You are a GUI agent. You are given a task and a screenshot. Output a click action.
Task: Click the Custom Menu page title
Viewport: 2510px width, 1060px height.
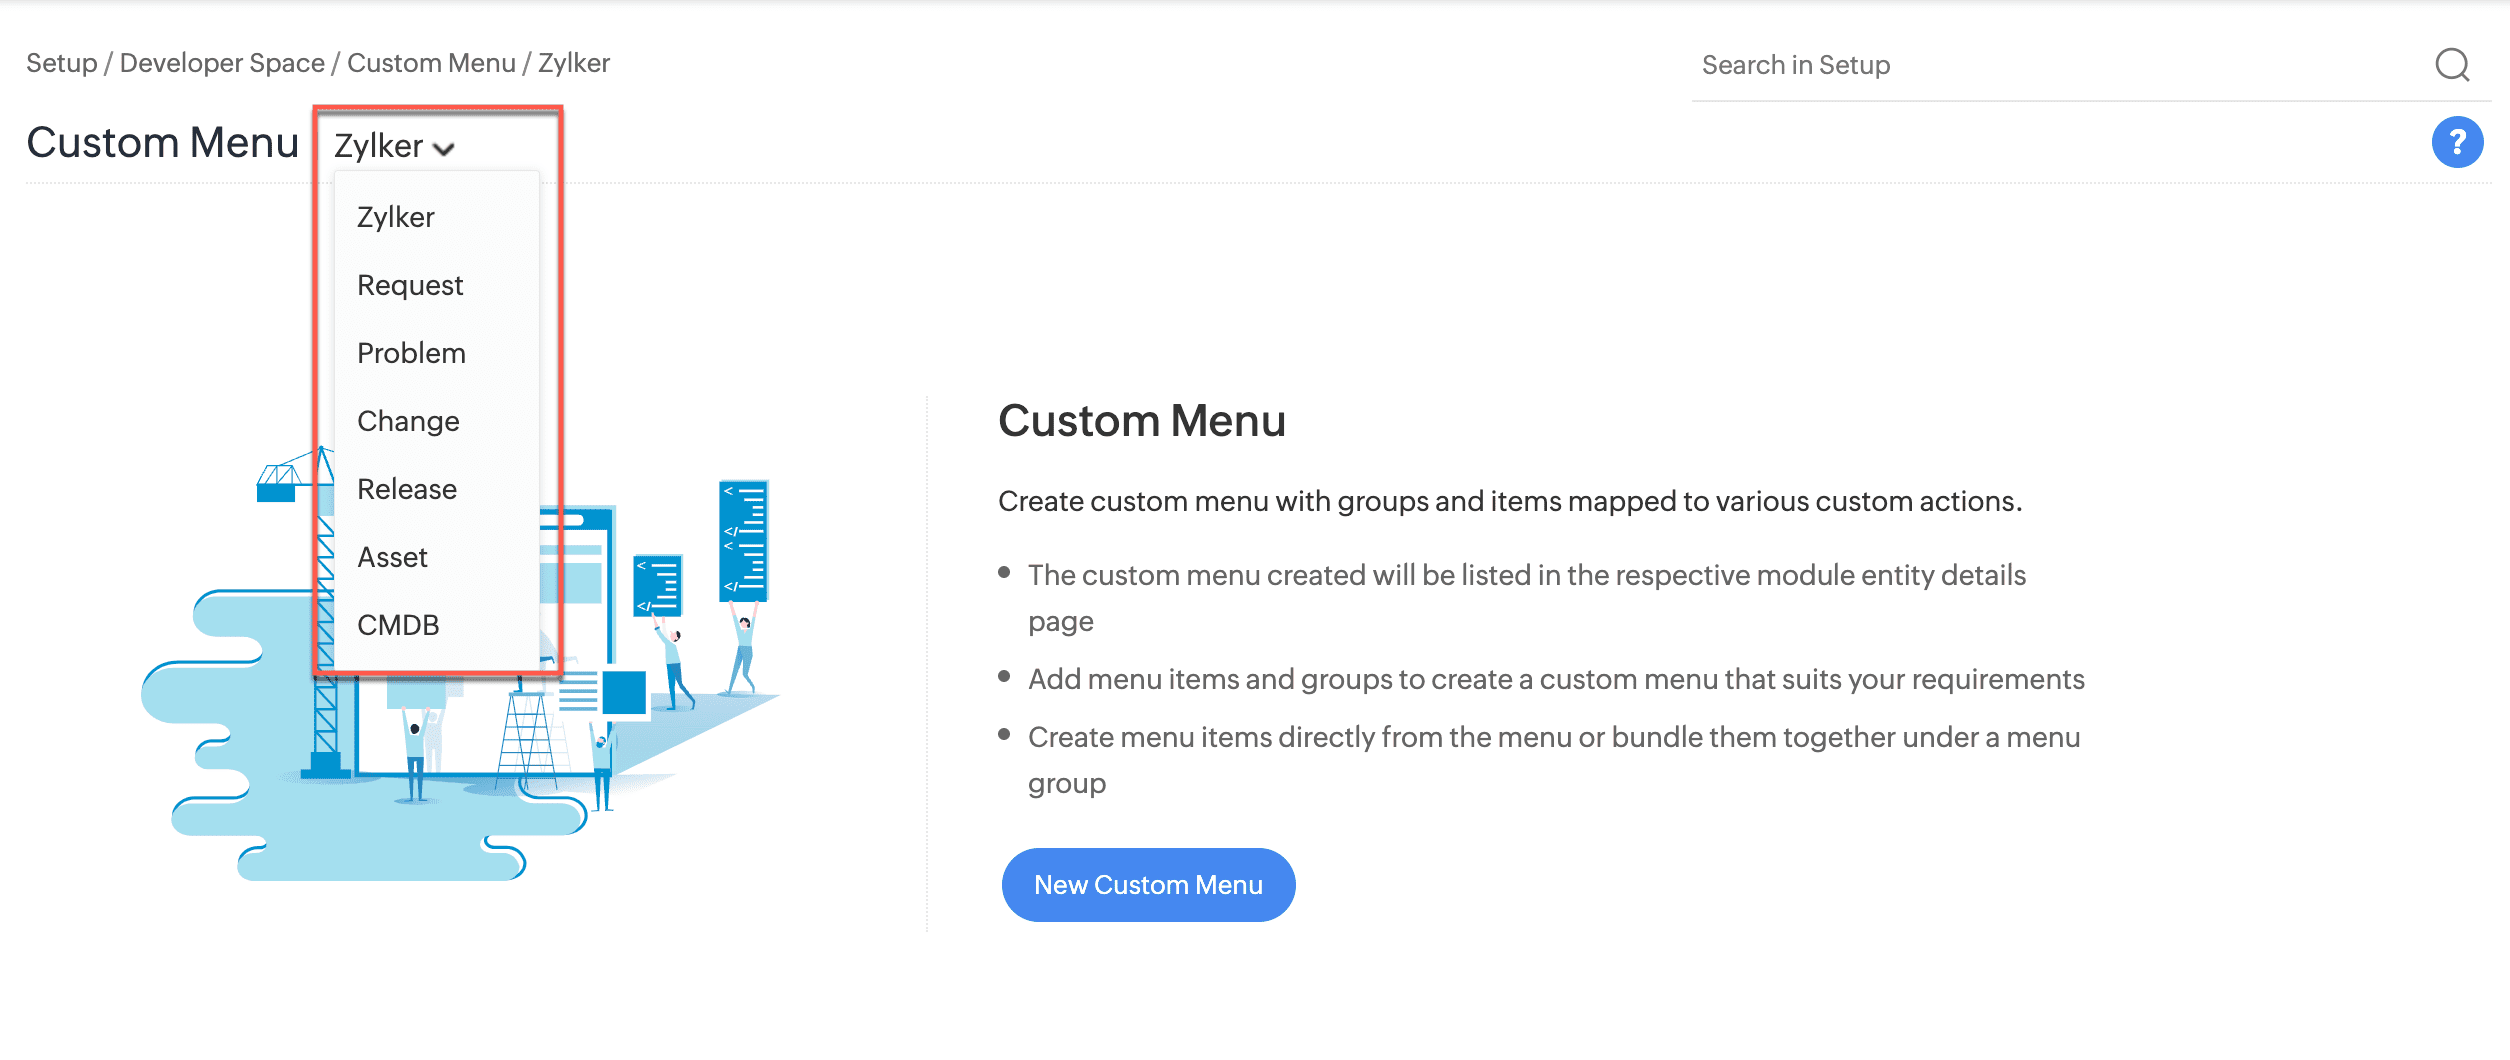click(163, 143)
